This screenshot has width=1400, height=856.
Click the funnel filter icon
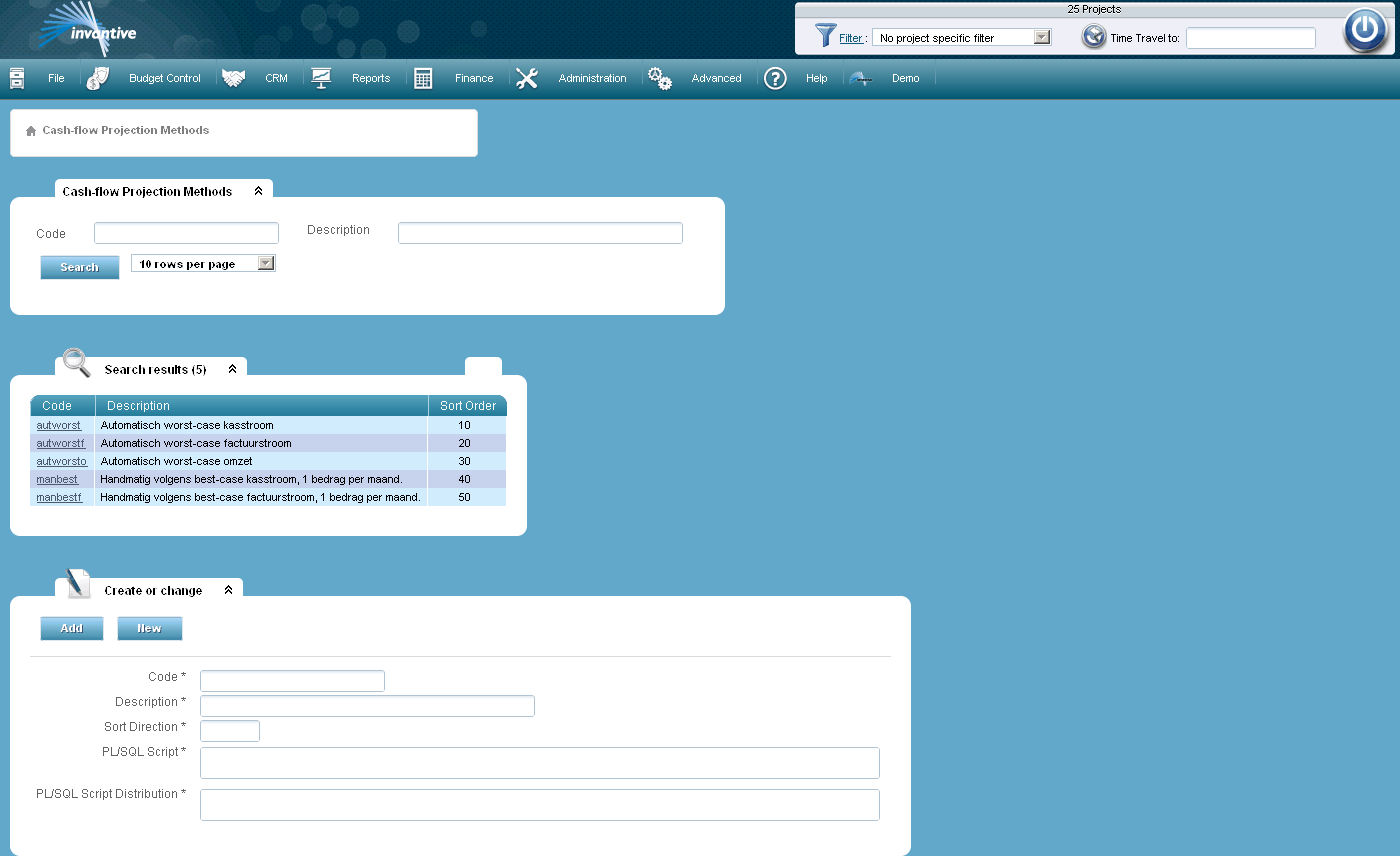[x=825, y=37]
